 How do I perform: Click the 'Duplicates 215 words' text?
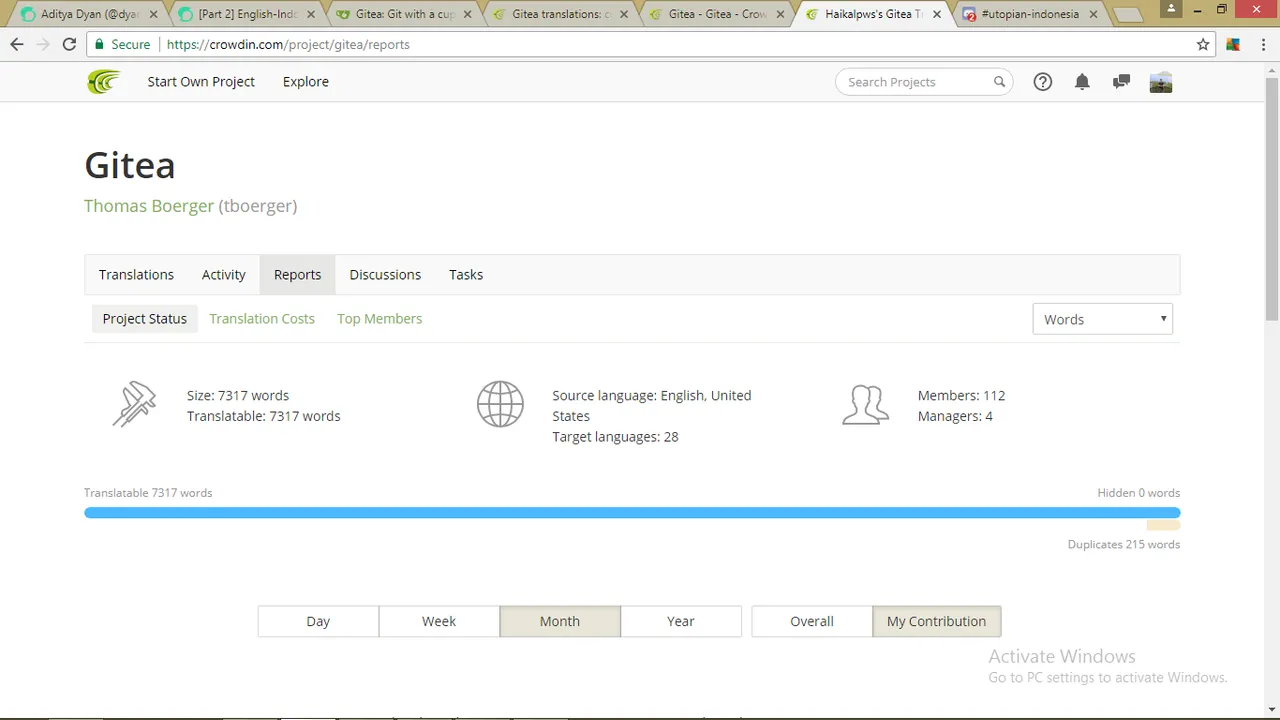(x=1124, y=544)
